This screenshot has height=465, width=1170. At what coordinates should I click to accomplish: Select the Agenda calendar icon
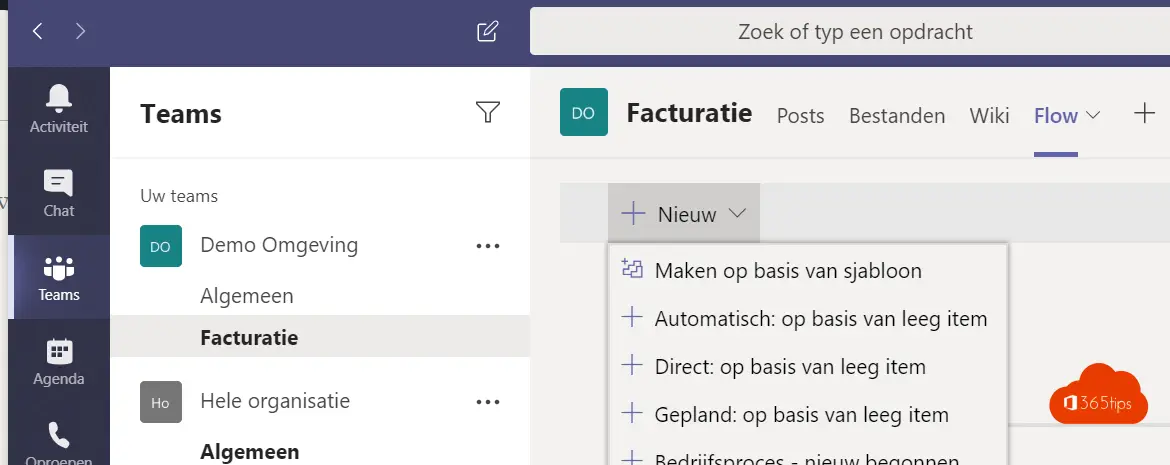pyautogui.click(x=58, y=352)
